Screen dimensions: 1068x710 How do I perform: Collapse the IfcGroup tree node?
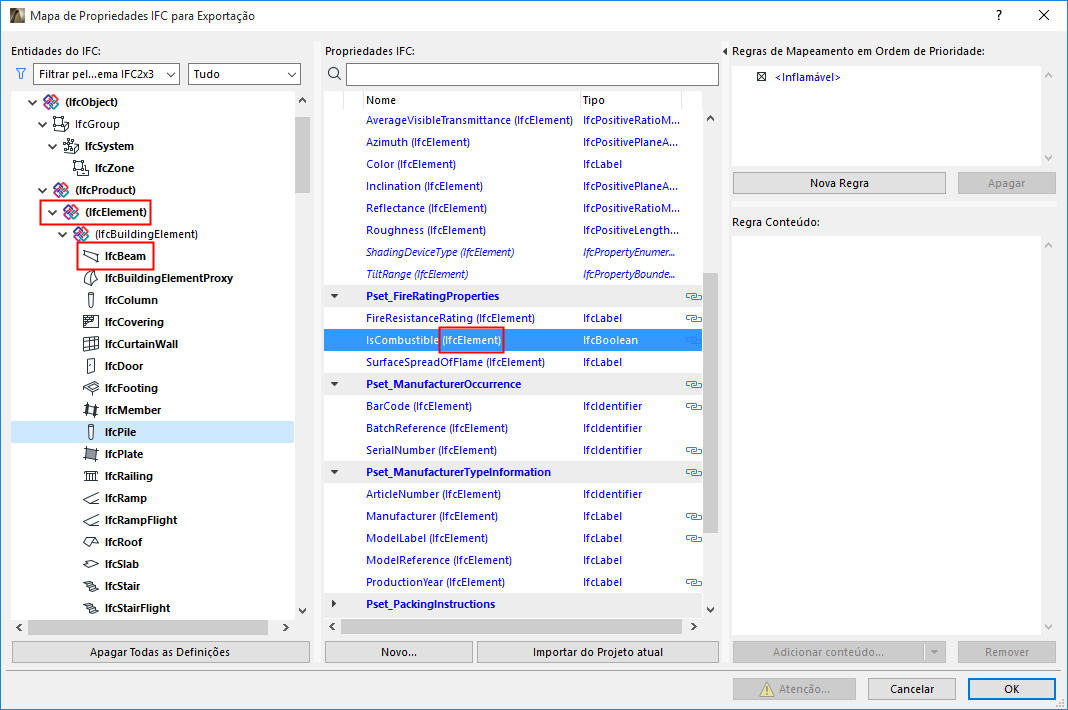click(42, 124)
